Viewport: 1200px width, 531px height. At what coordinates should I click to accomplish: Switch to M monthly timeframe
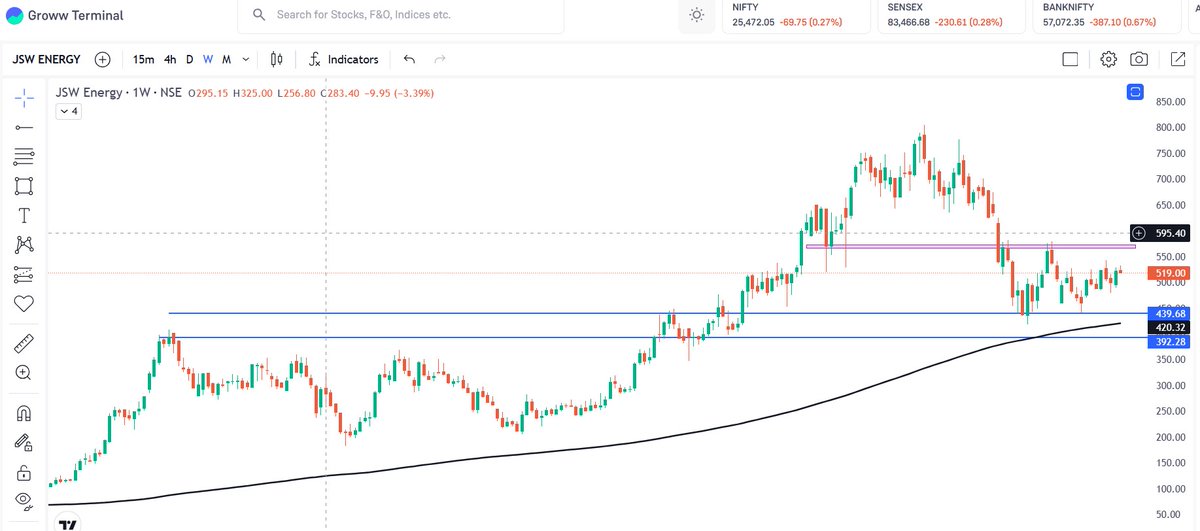pyautogui.click(x=227, y=59)
